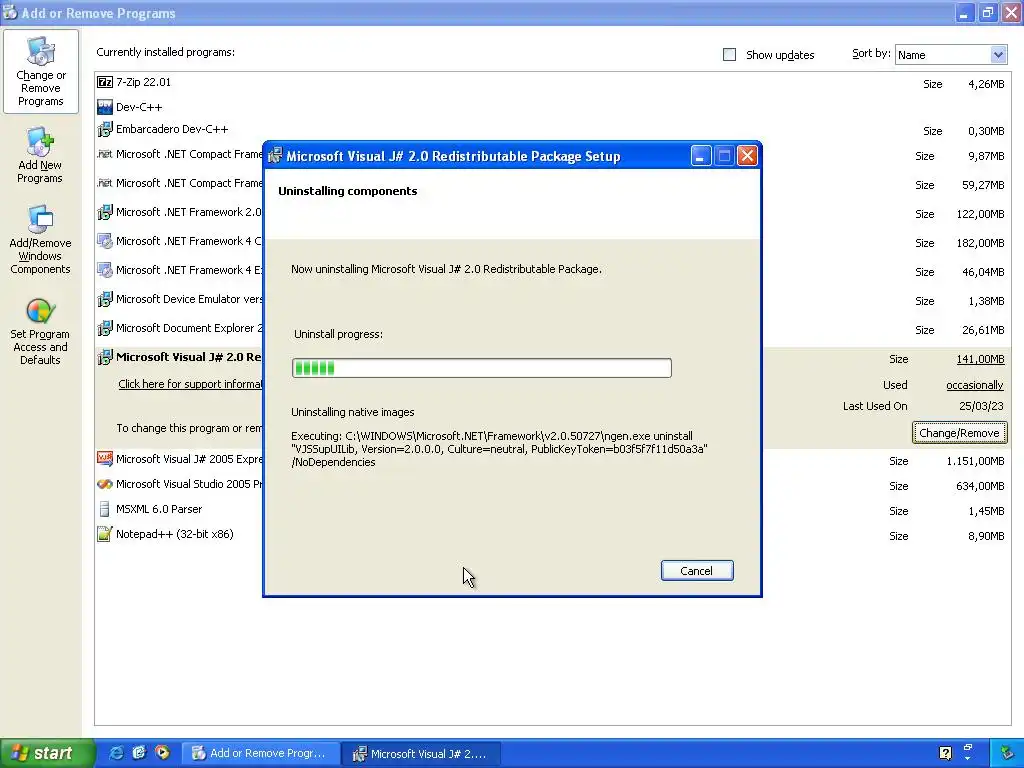The width and height of the screenshot is (1024, 768).
Task: Click the 141,00MB size link
Action: coord(980,359)
